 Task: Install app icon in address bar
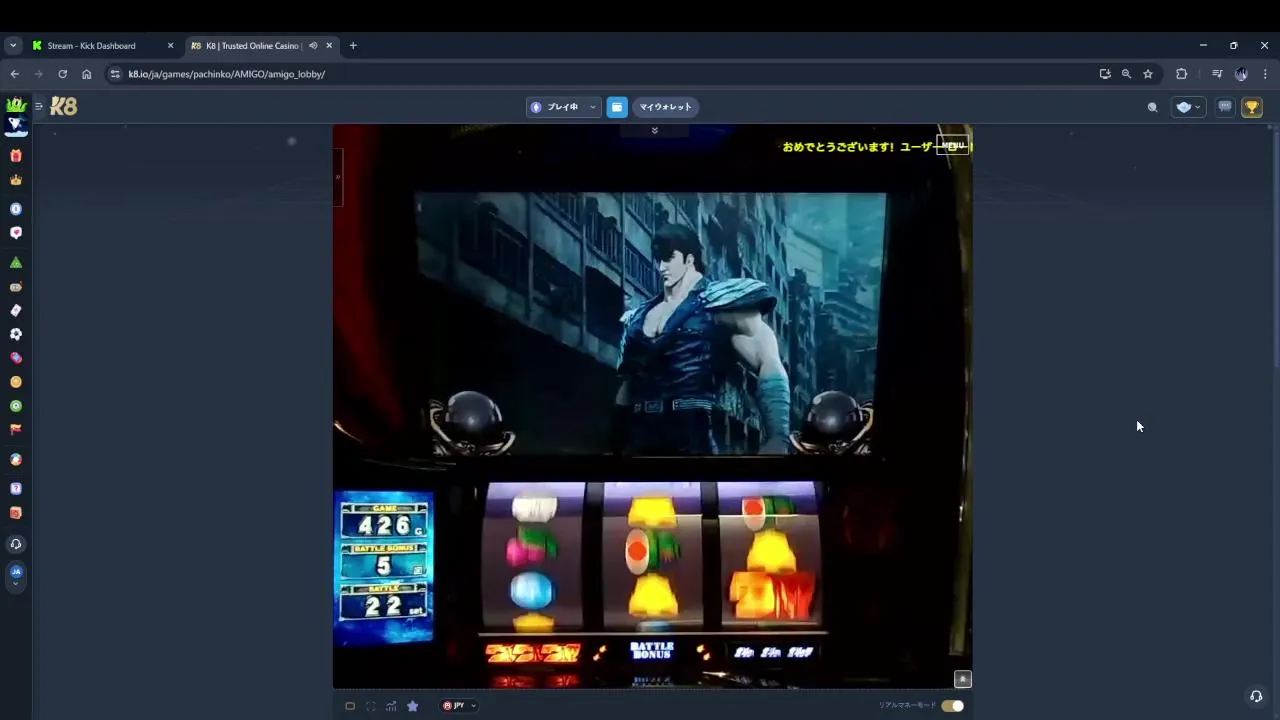click(x=1105, y=74)
